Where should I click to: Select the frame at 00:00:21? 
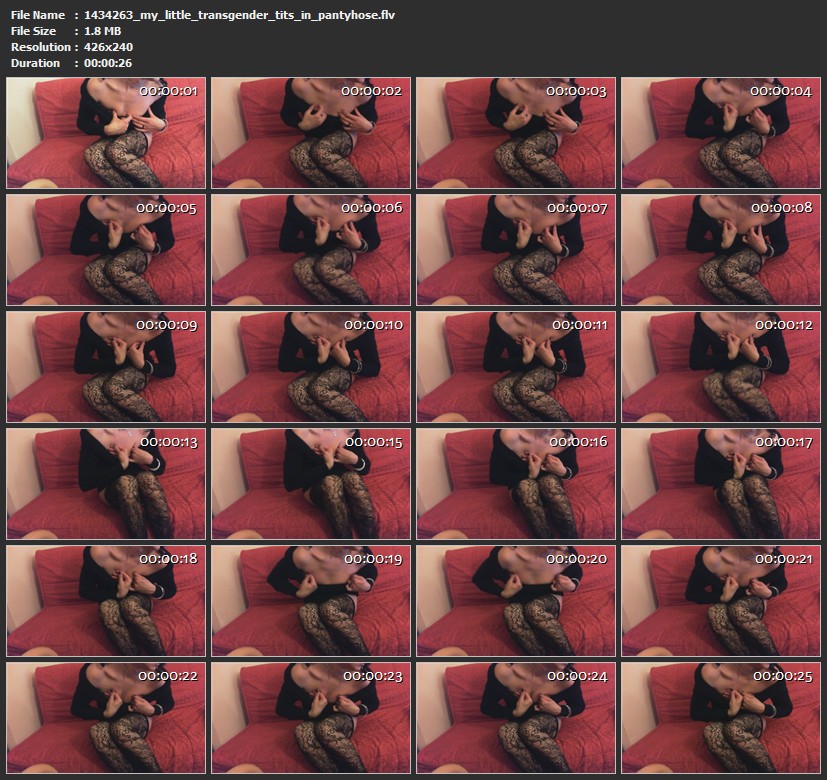pyautogui.click(x=720, y=600)
